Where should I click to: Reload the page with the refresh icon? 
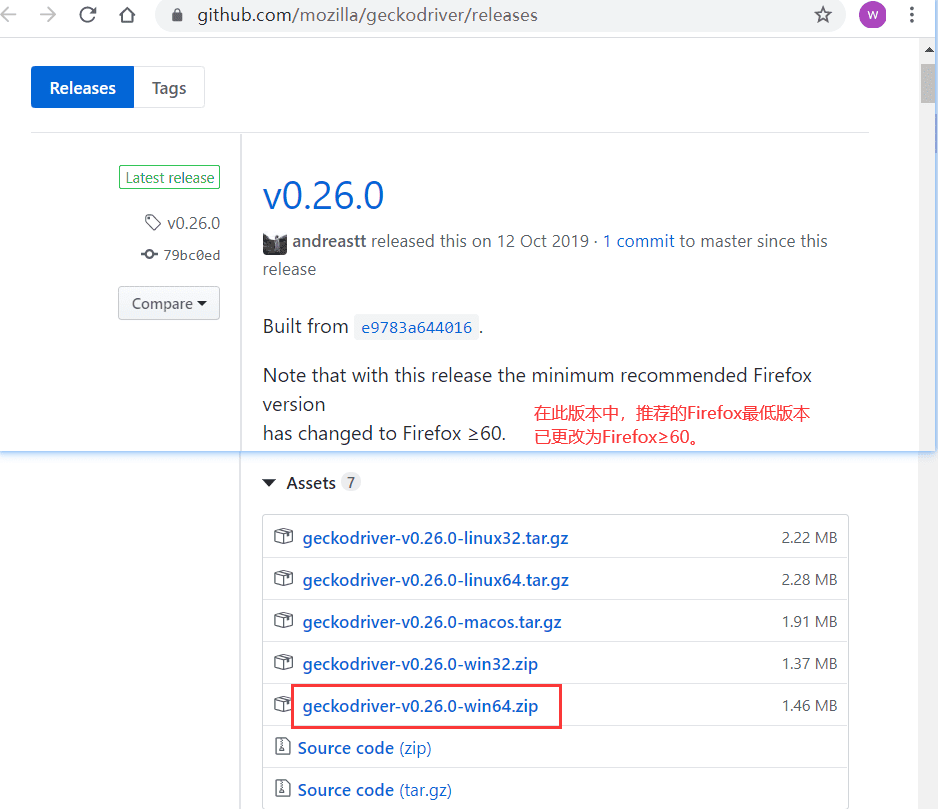(x=88, y=14)
